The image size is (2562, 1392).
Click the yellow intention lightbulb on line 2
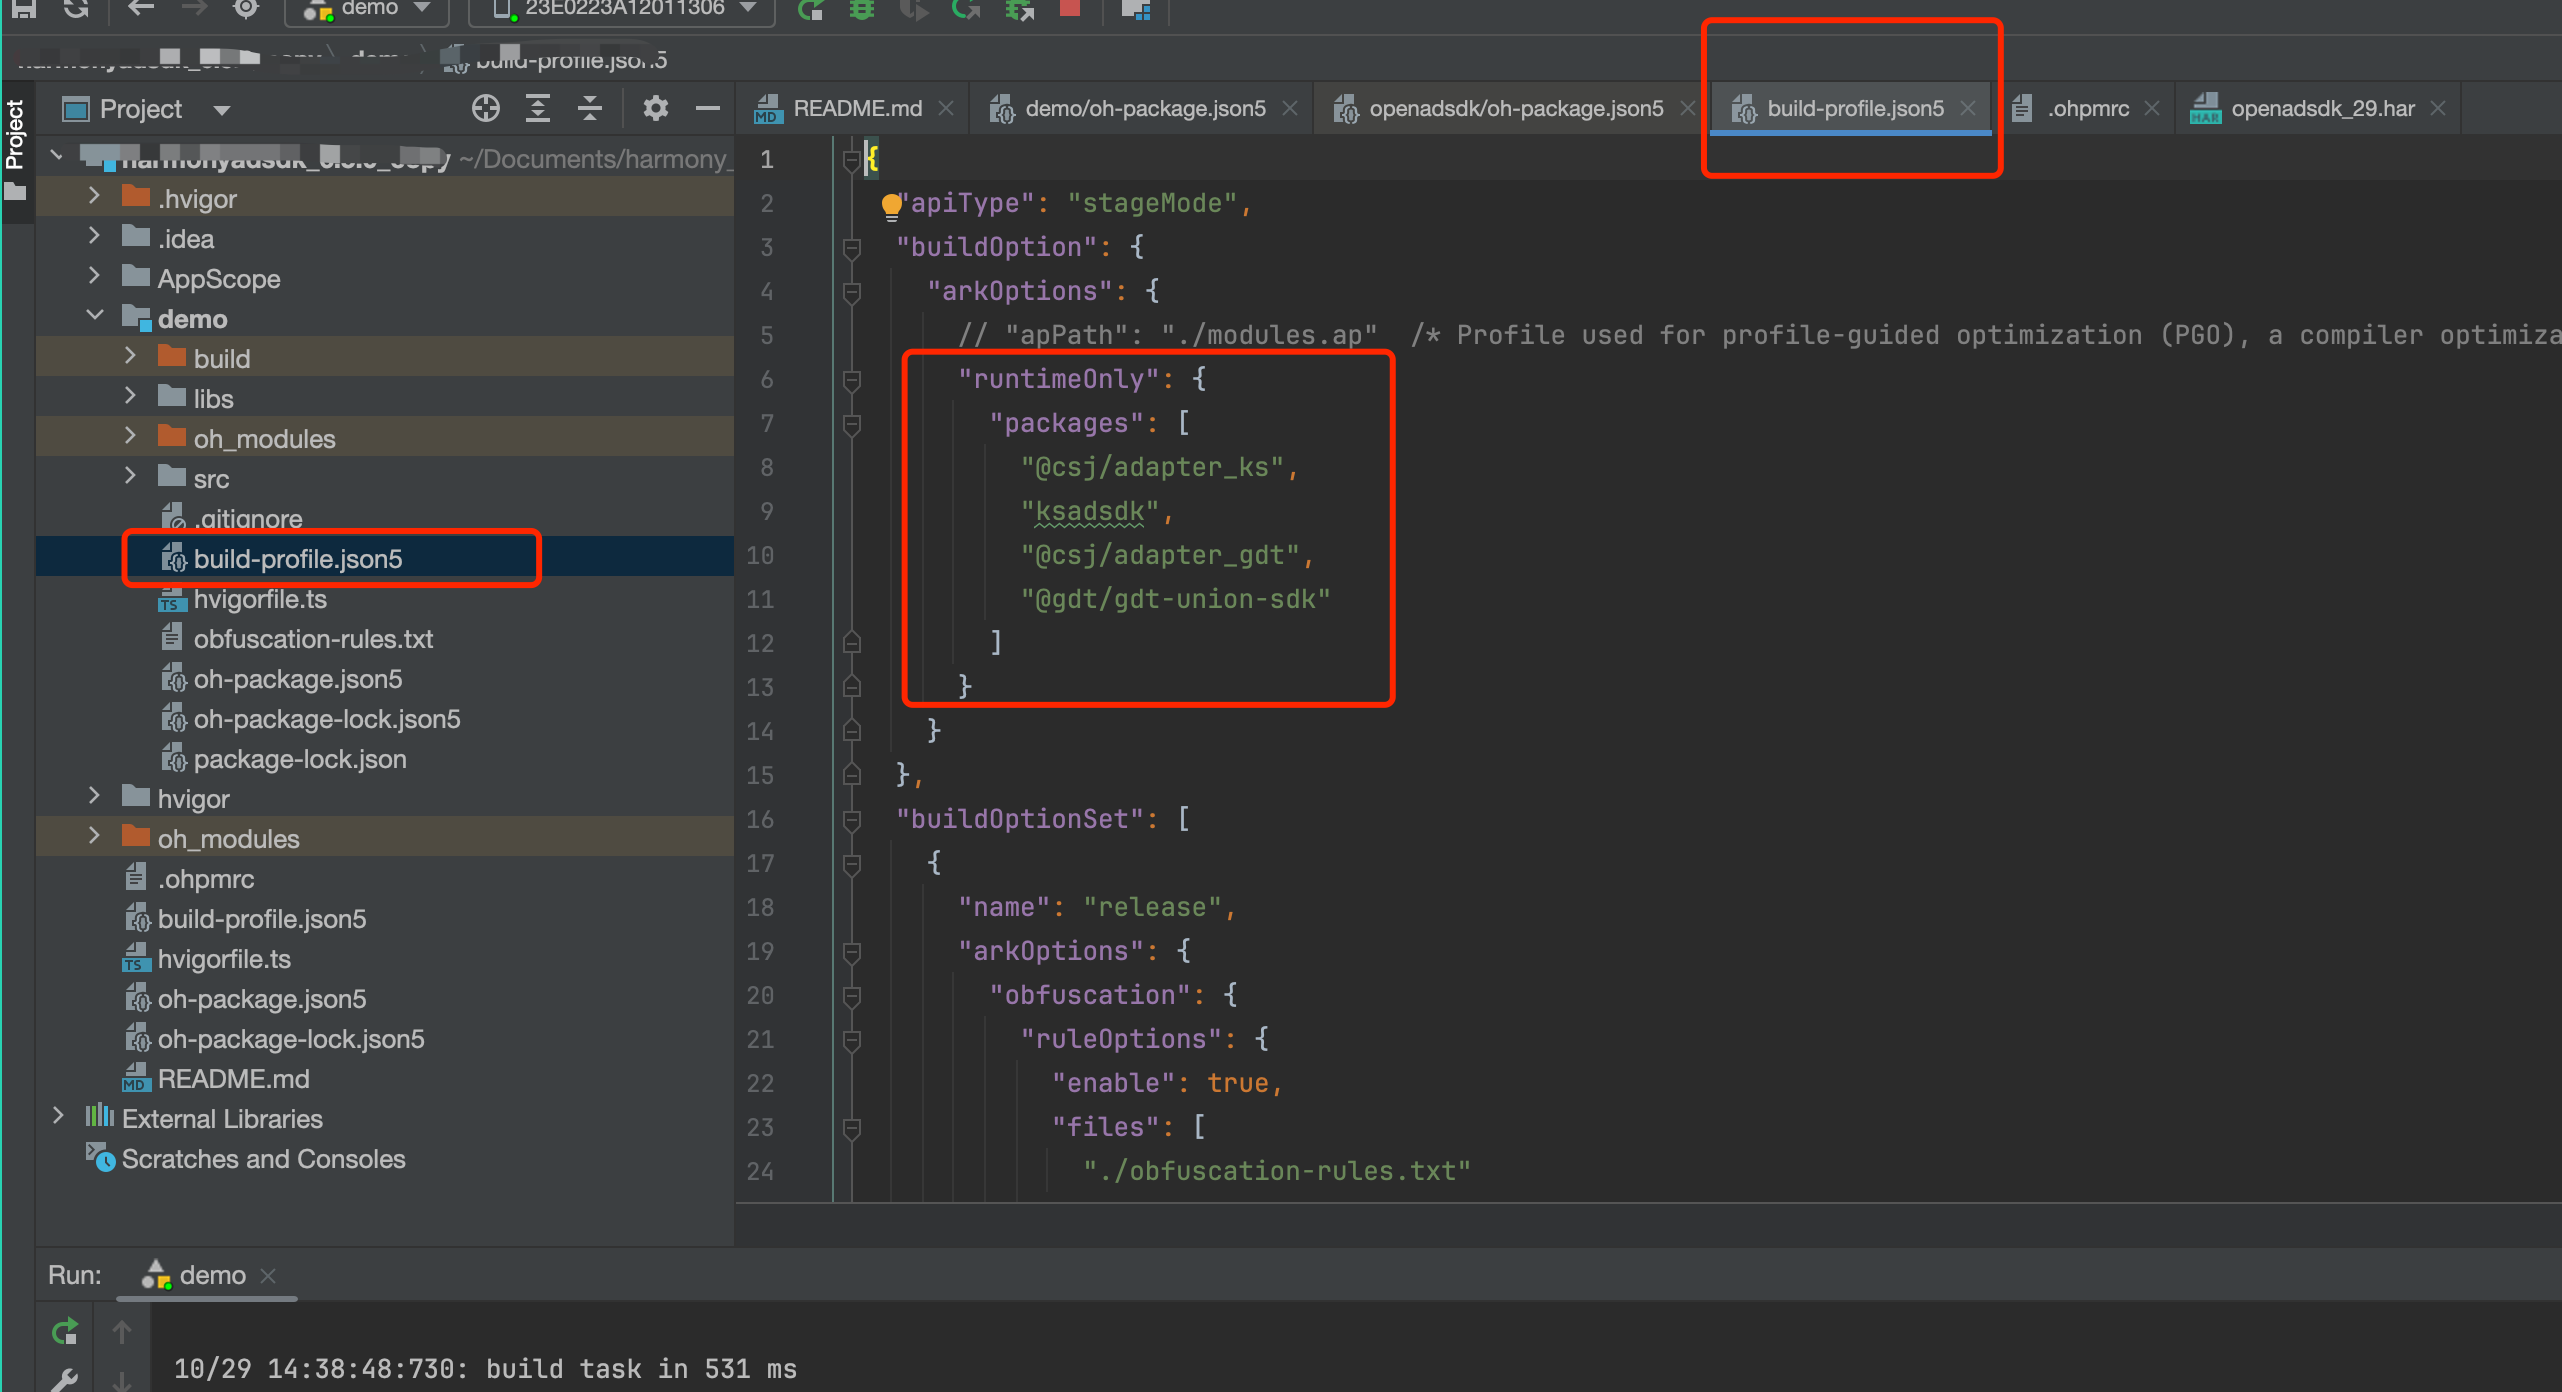[890, 205]
